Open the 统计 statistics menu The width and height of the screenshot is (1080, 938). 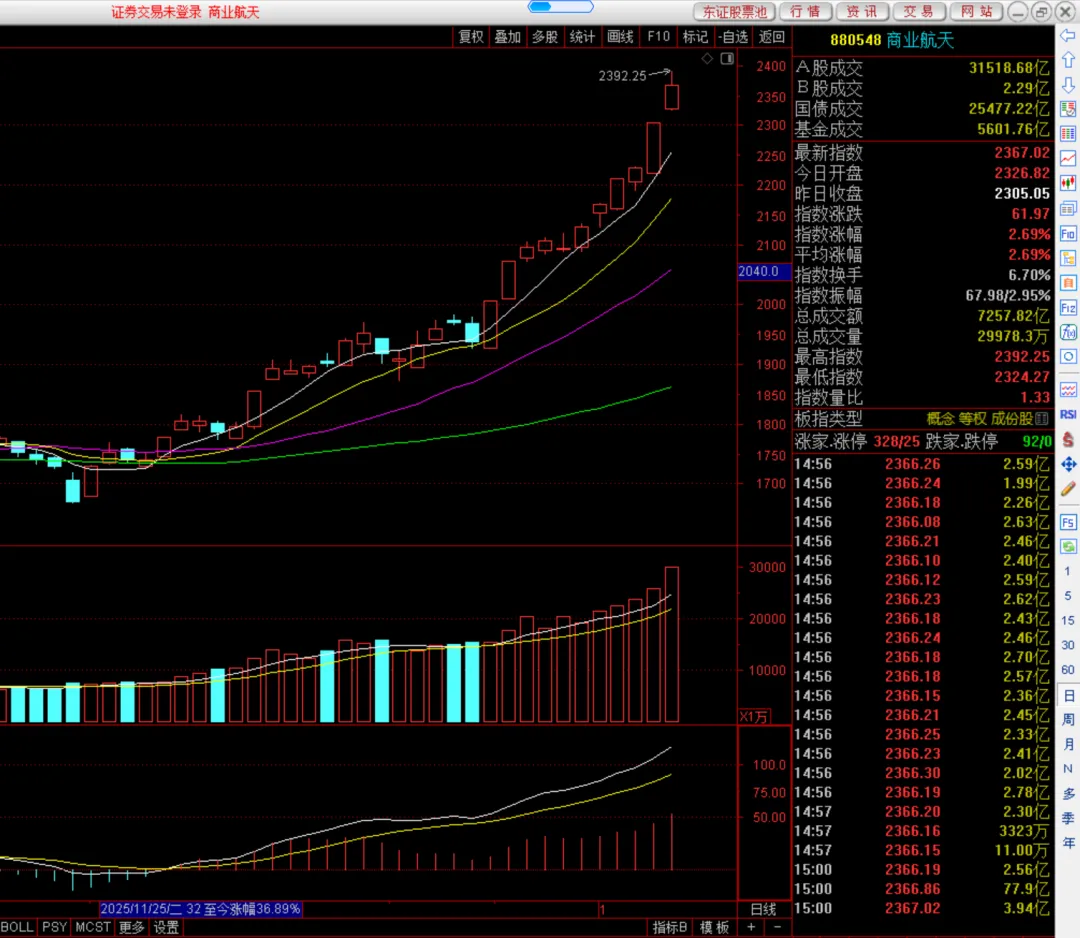tap(582, 37)
